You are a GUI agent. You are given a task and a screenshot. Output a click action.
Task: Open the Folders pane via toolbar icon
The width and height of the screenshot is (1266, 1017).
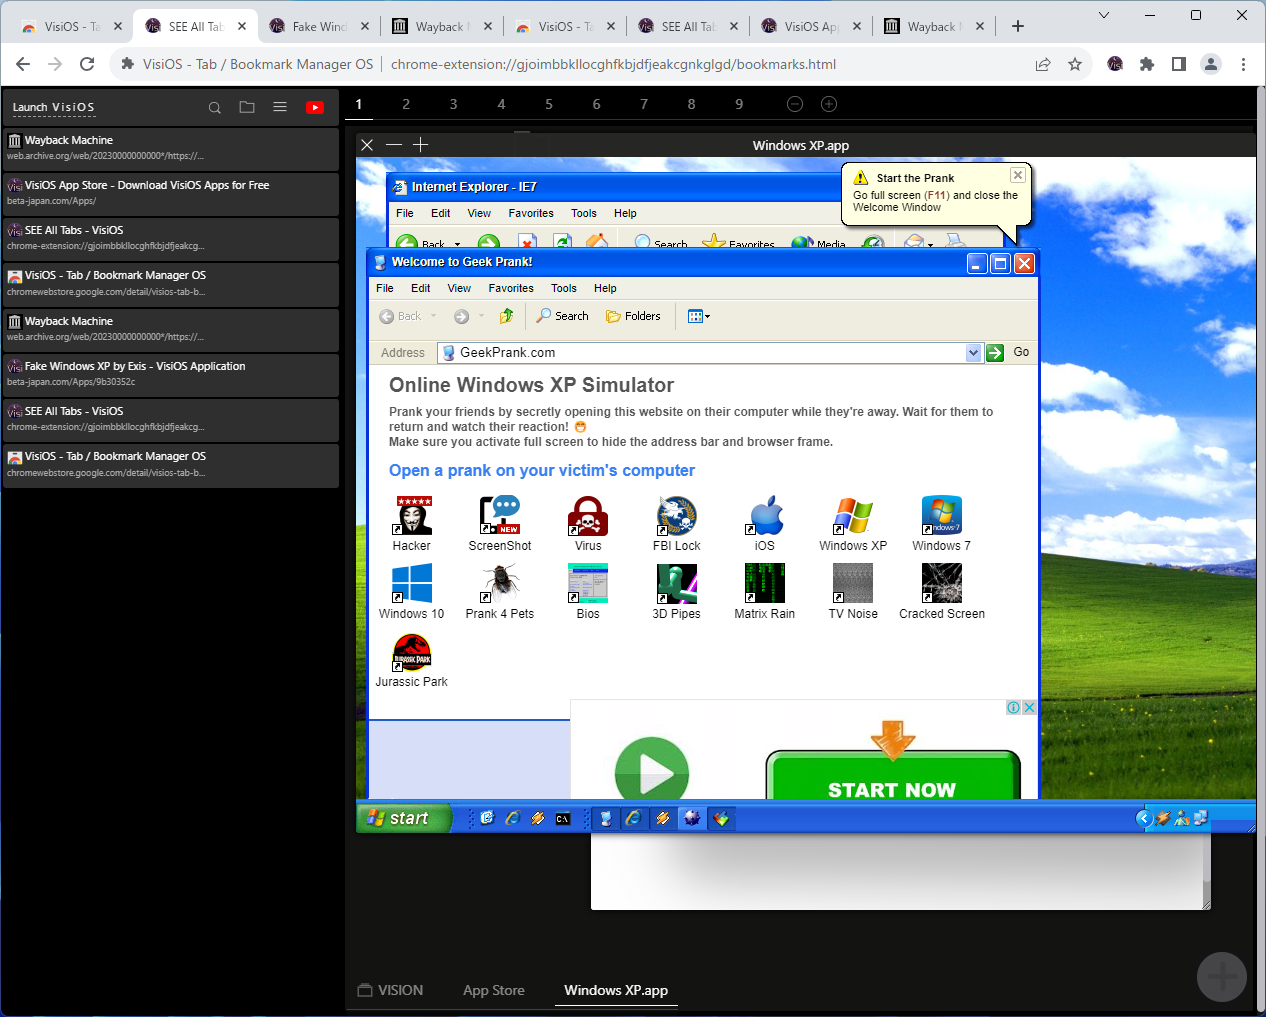[x=633, y=316]
